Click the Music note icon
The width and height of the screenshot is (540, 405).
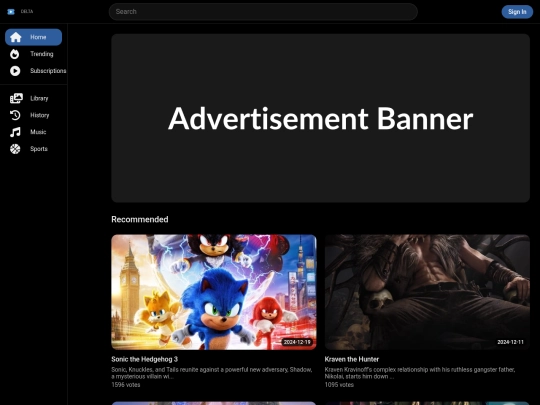pyautogui.click(x=15, y=132)
